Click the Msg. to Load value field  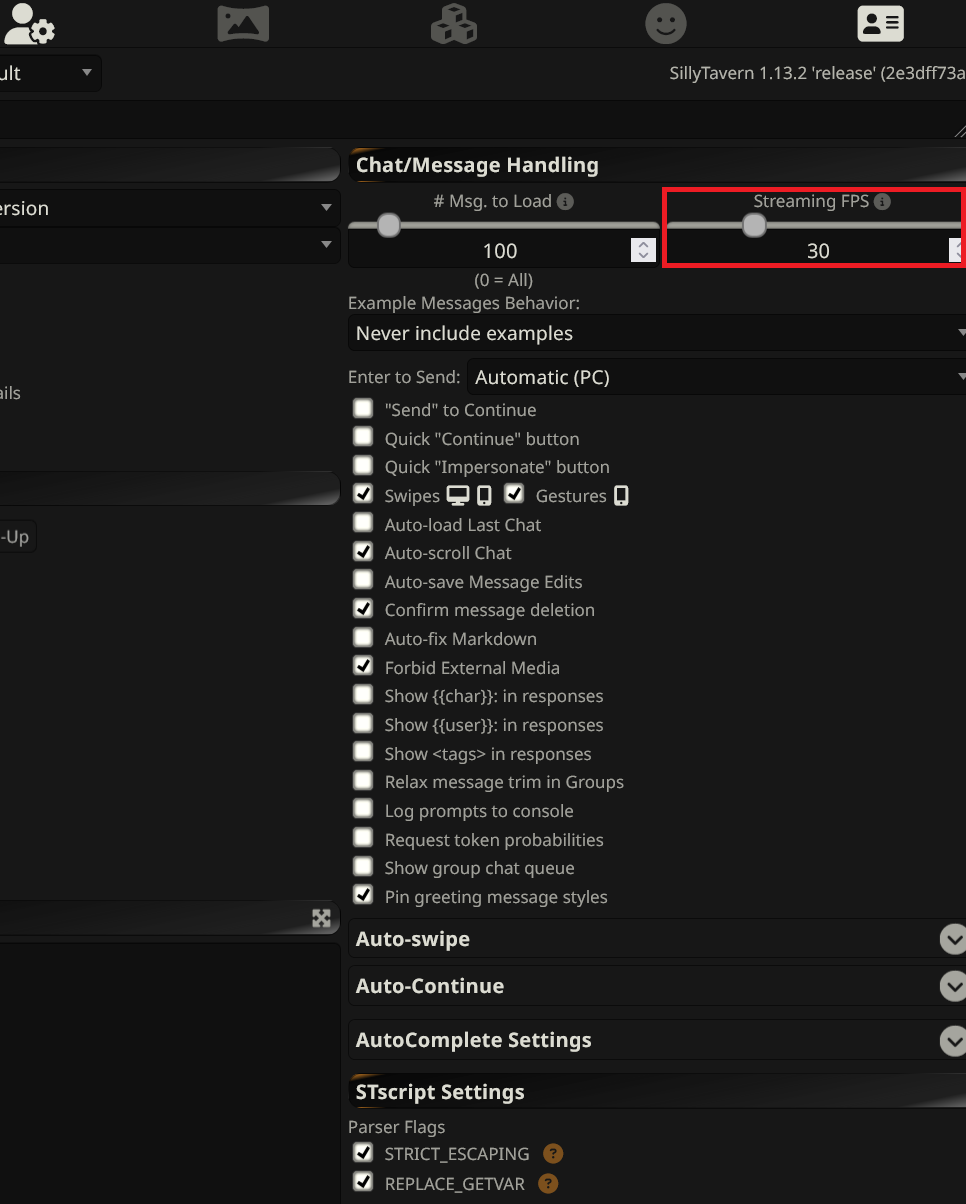click(500, 251)
